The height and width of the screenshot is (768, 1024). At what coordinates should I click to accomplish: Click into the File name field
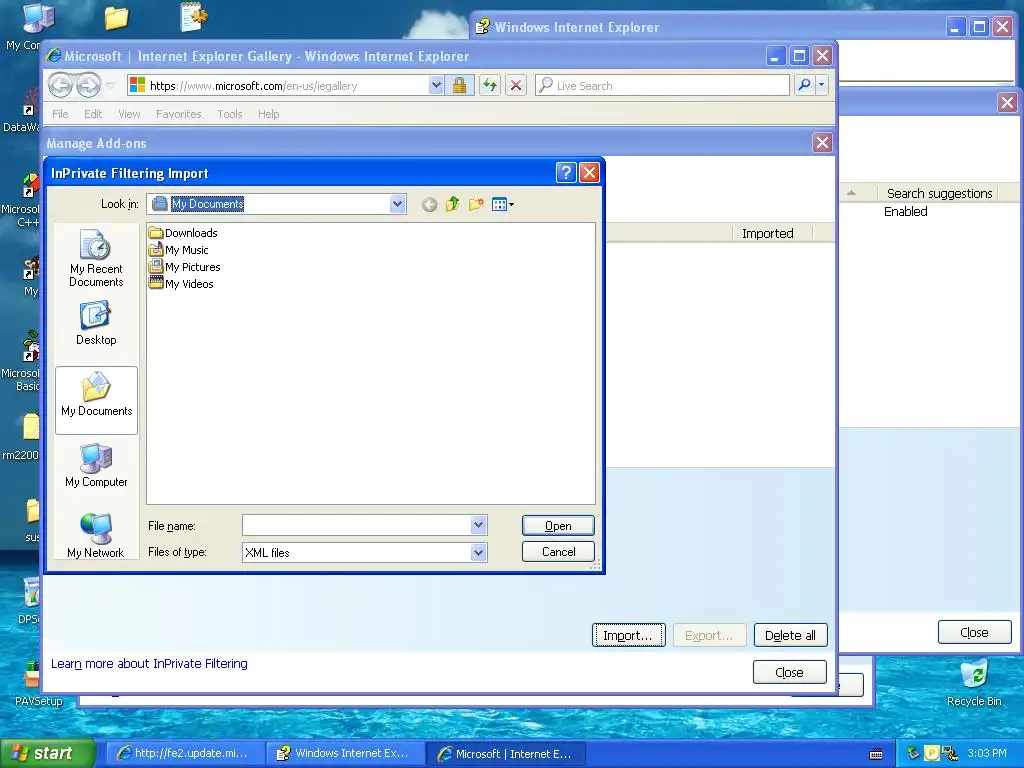[357, 525]
